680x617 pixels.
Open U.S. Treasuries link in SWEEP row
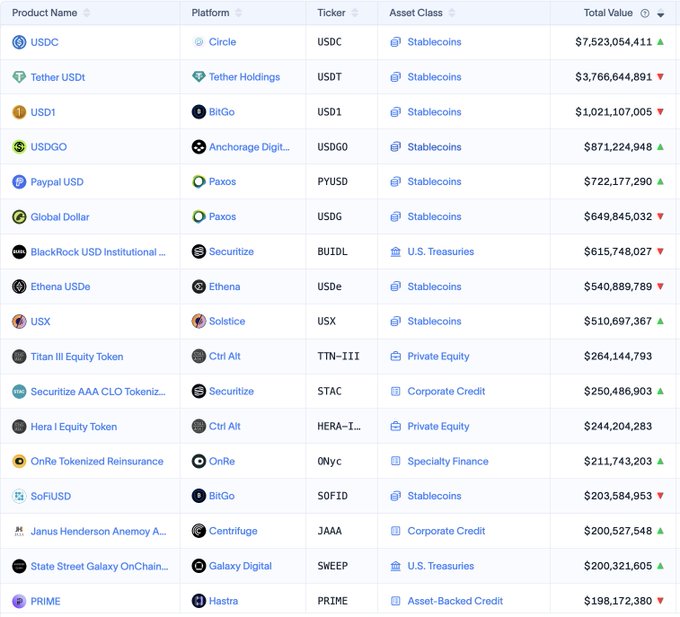(x=441, y=566)
